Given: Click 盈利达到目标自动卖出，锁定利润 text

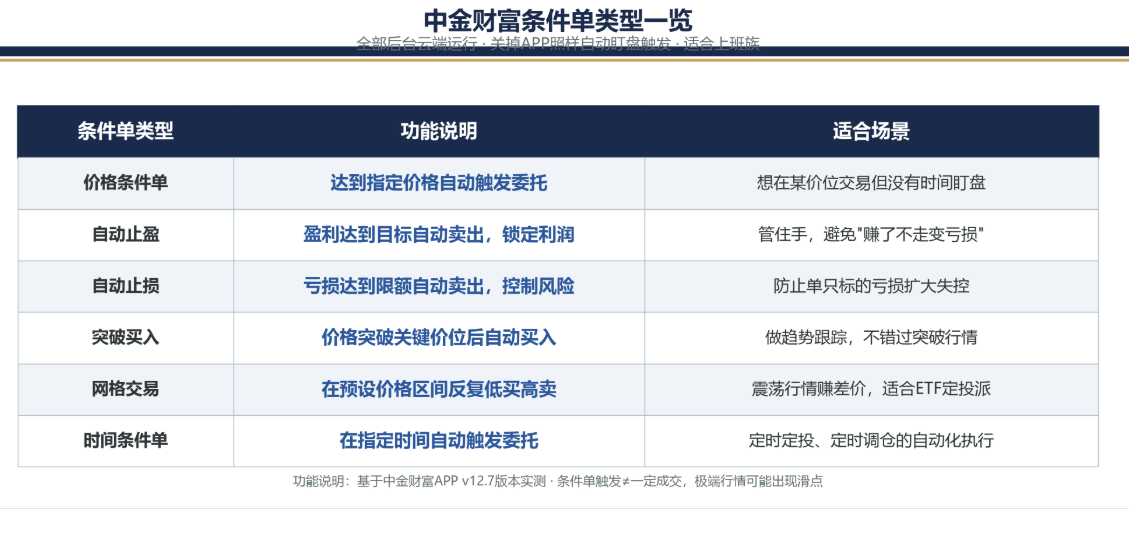Looking at the screenshot, I should click(438, 235).
